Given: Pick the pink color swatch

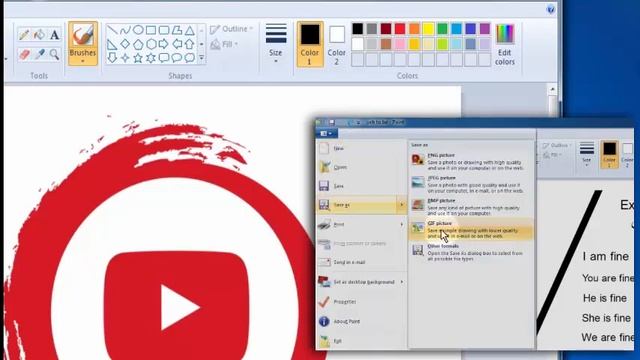Looking at the screenshot, I should click(x=400, y=44).
